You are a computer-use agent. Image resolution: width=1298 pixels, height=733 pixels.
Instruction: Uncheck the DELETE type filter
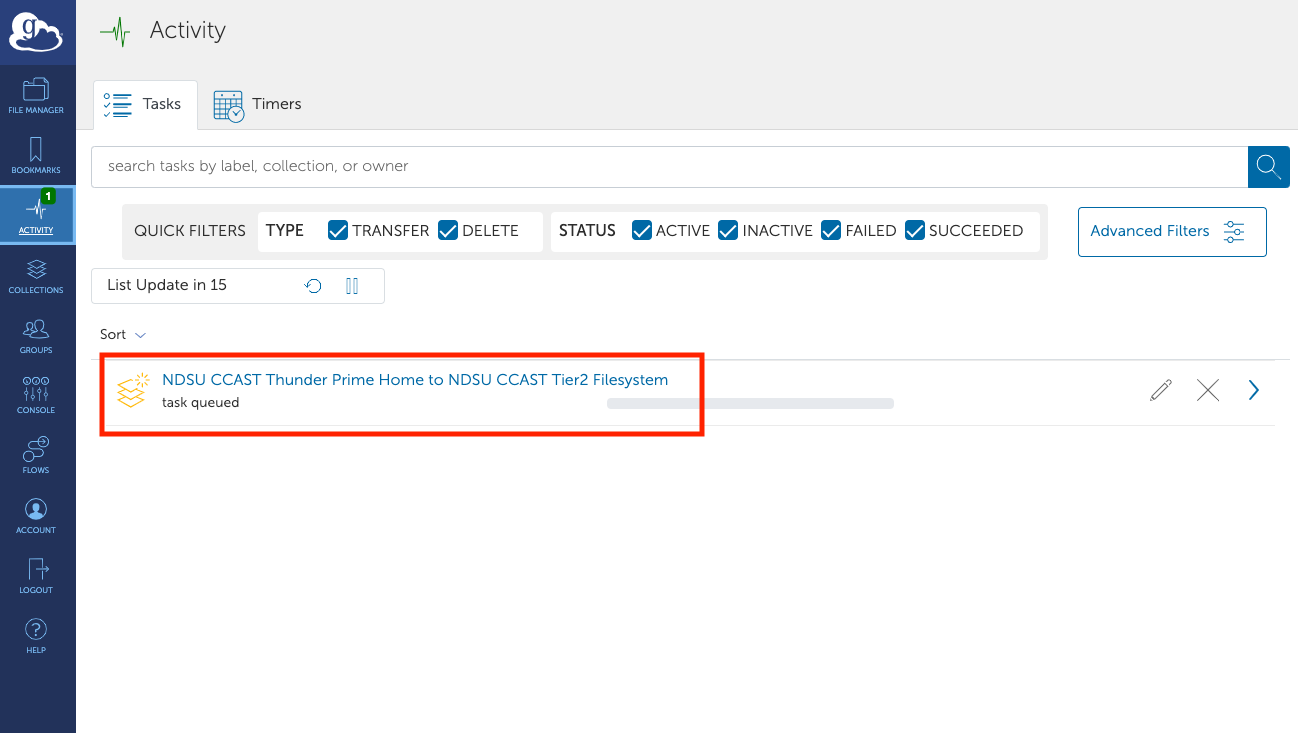(x=448, y=231)
